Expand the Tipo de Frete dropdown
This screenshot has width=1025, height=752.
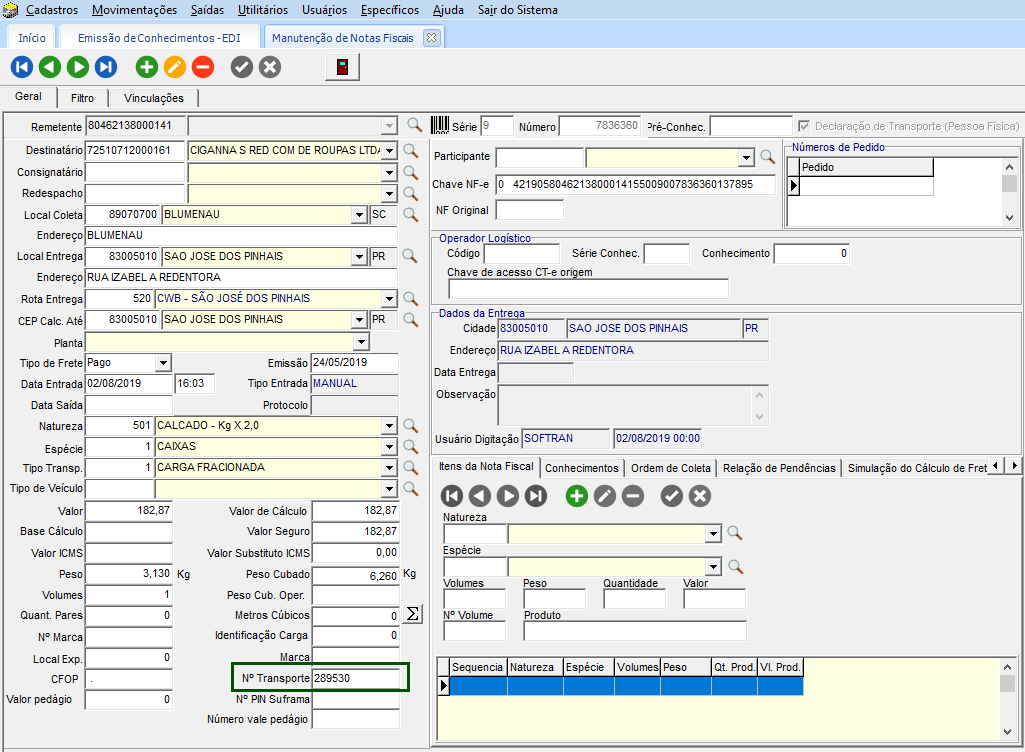163,362
